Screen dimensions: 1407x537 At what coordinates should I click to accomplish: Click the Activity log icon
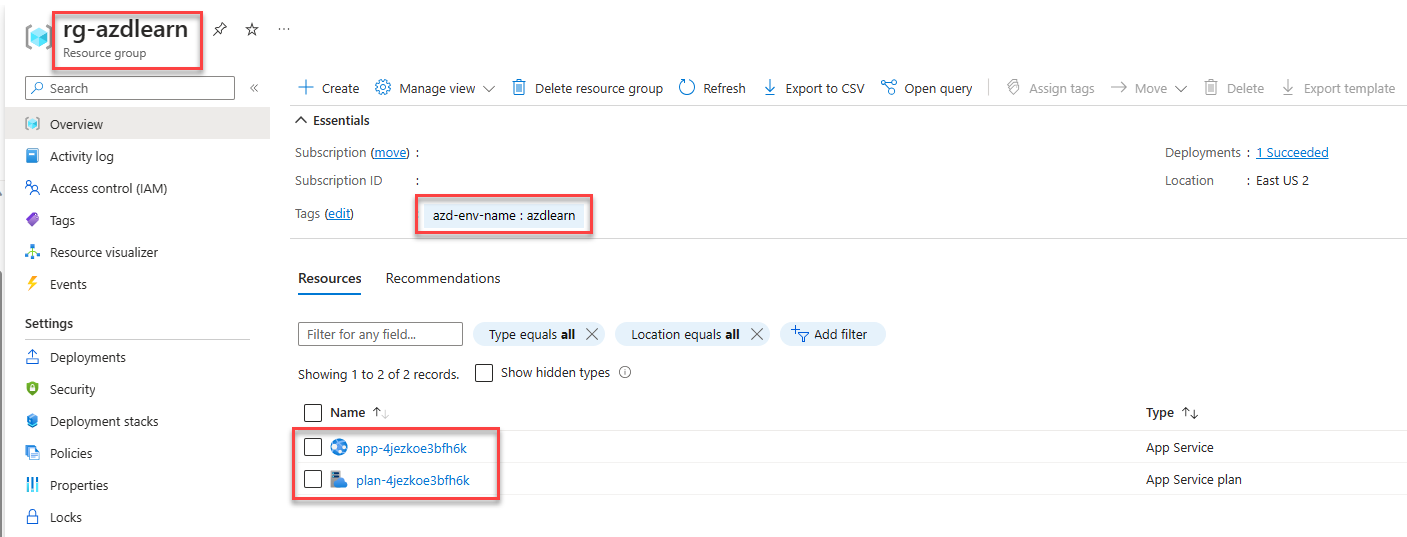pos(33,156)
